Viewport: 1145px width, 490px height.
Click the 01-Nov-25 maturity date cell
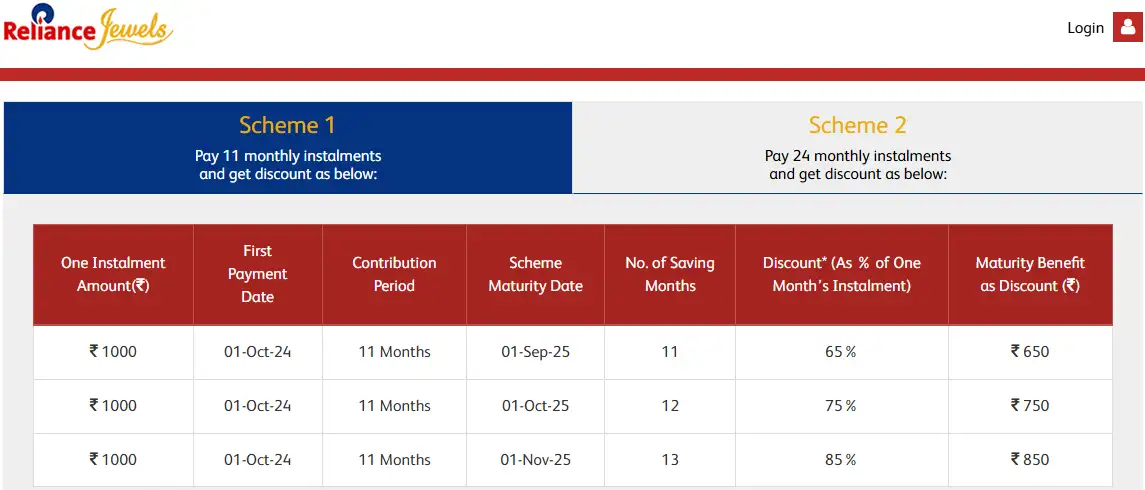[x=535, y=460]
